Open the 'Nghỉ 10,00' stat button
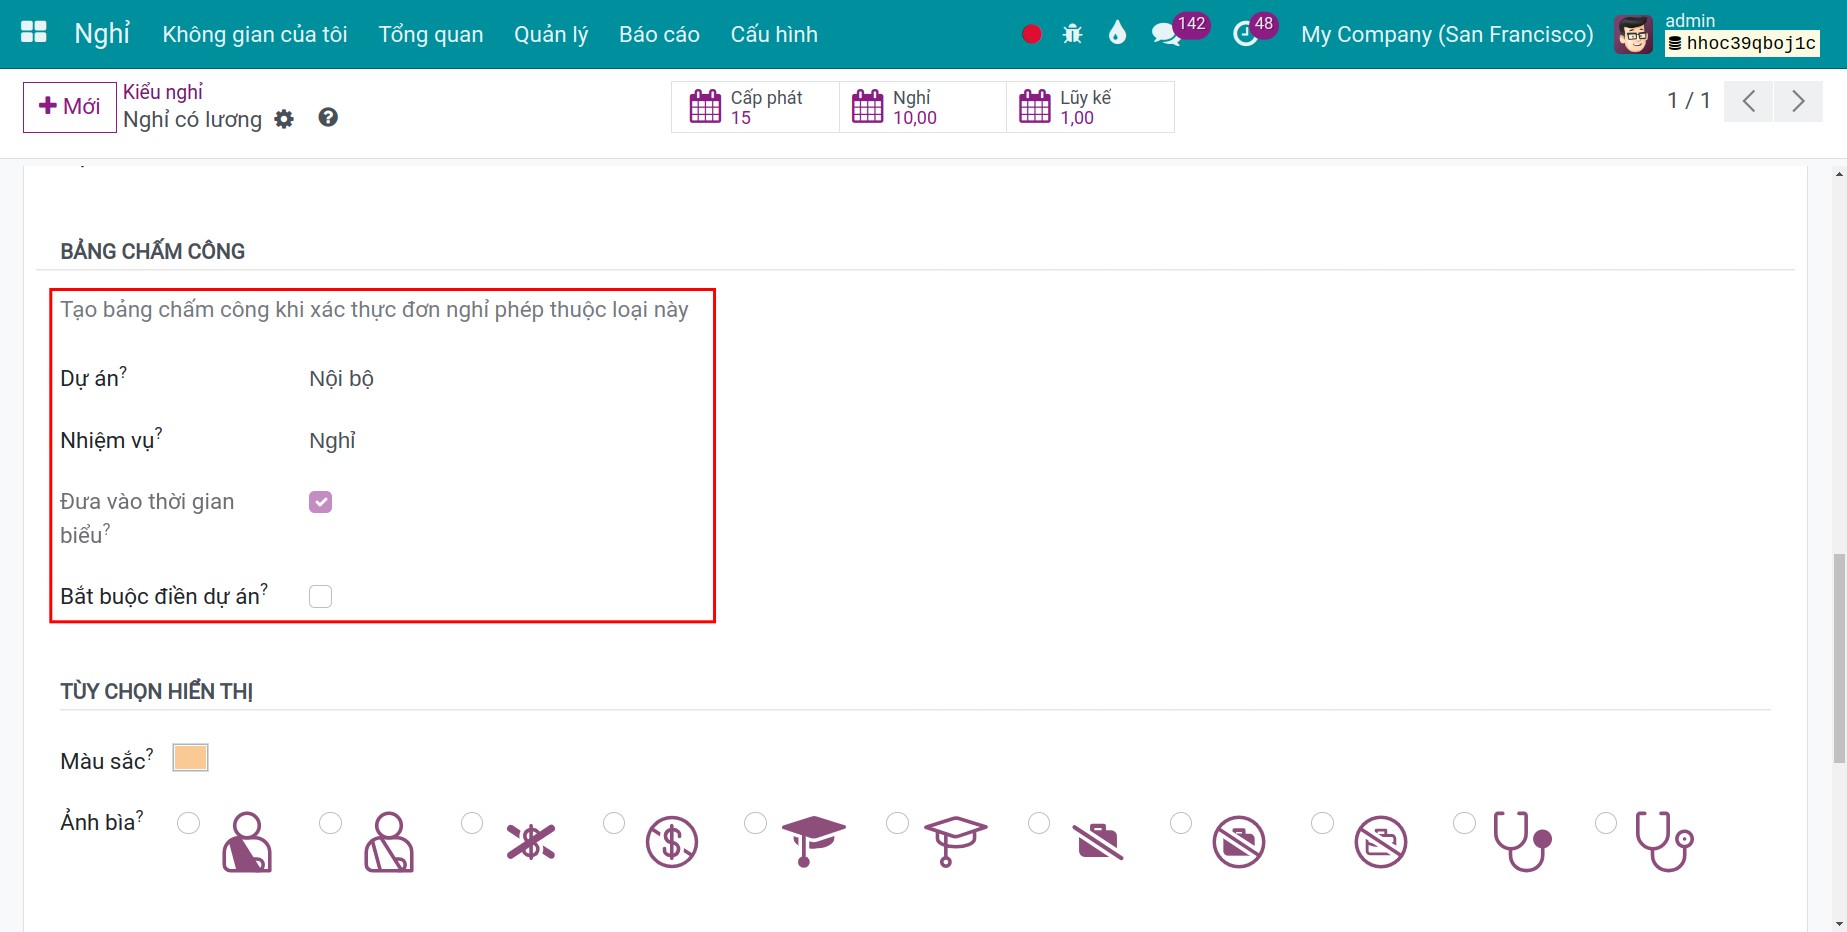This screenshot has width=1847, height=932. [x=922, y=107]
